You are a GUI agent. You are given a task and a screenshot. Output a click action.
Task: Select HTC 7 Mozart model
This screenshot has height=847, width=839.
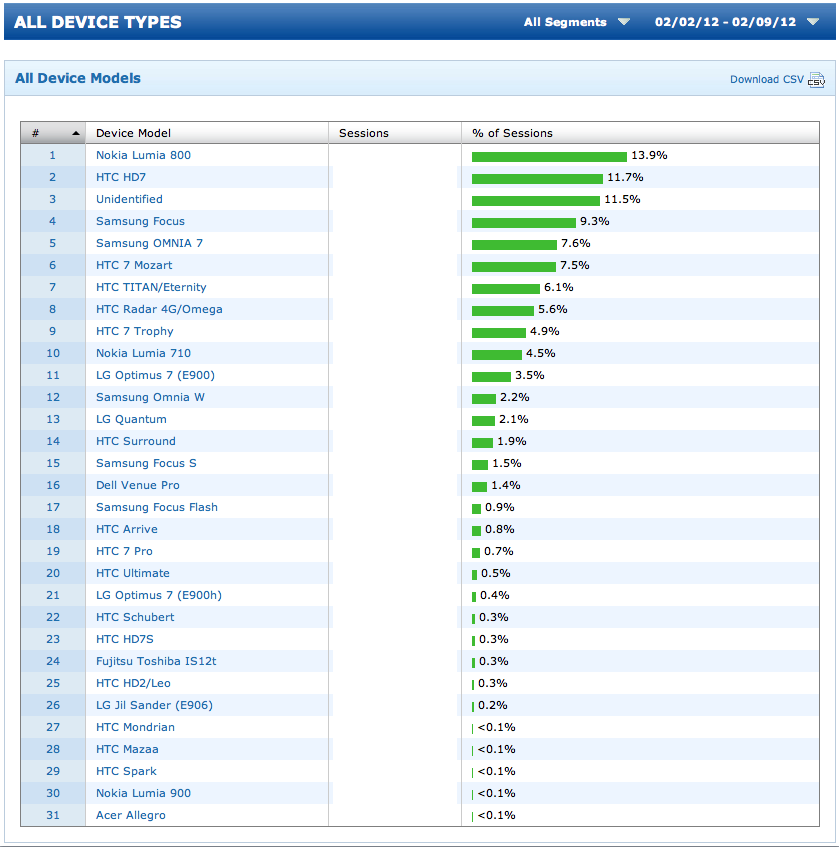[134, 265]
